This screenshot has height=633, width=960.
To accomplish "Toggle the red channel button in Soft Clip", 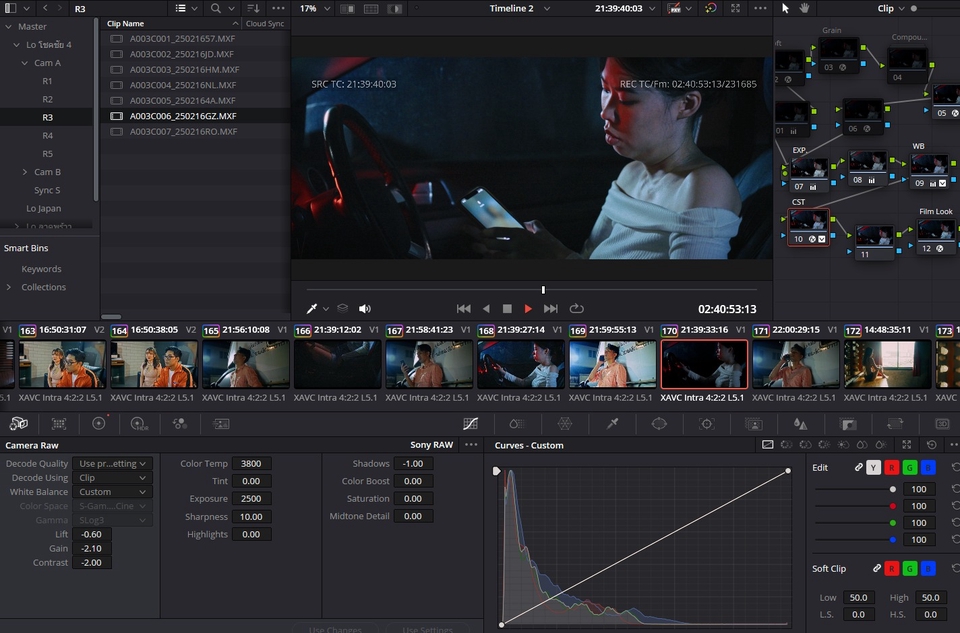I will [892, 568].
